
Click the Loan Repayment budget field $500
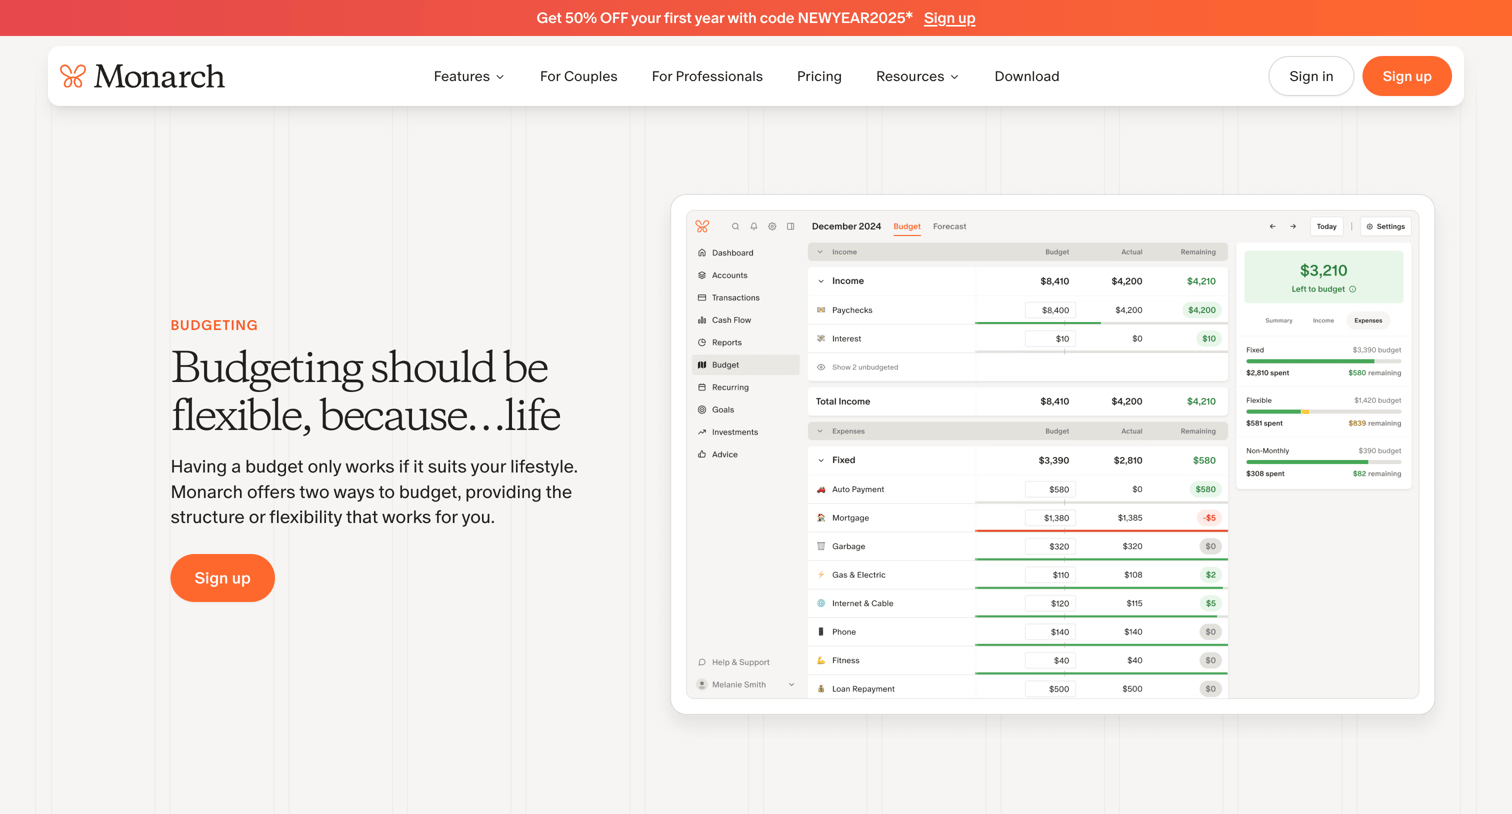point(1050,689)
